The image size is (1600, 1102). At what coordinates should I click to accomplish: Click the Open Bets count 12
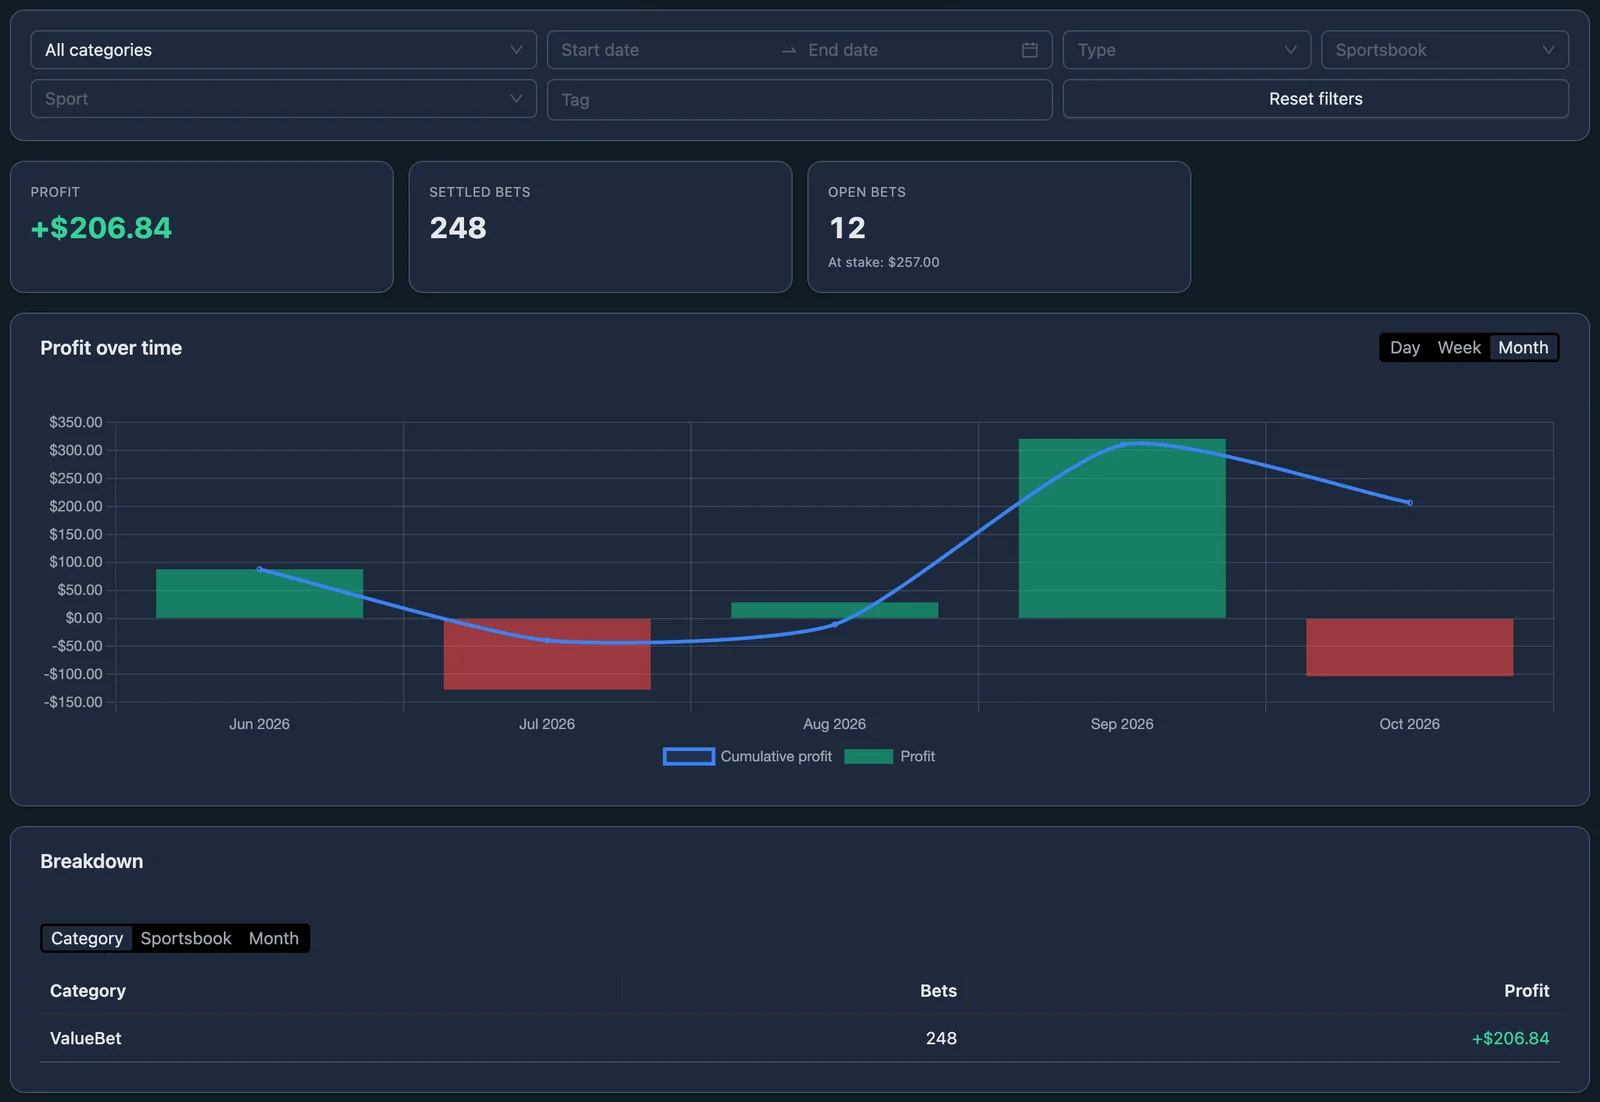point(847,228)
